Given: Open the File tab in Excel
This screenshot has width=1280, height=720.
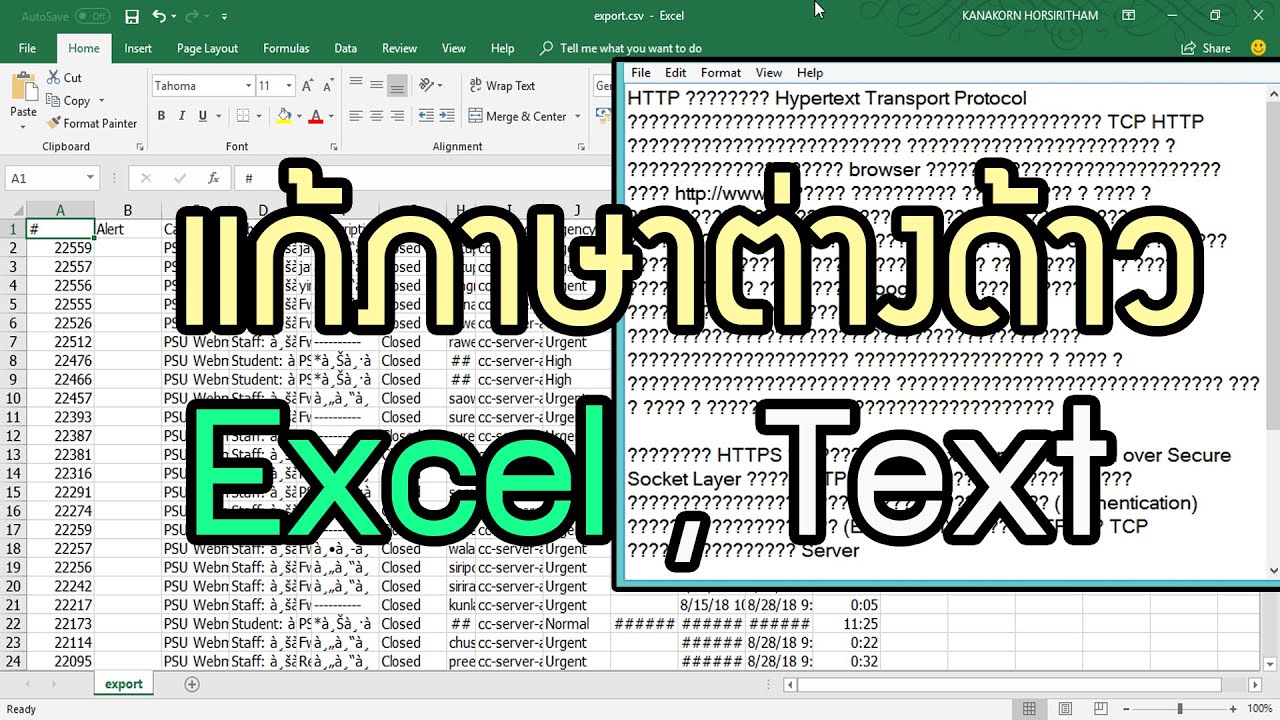Looking at the screenshot, I should point(27,48).
